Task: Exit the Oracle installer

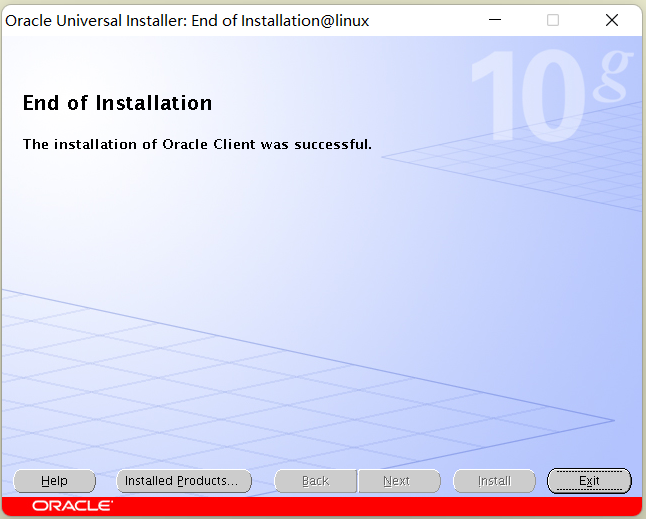Action: click(x=589, y=481)
